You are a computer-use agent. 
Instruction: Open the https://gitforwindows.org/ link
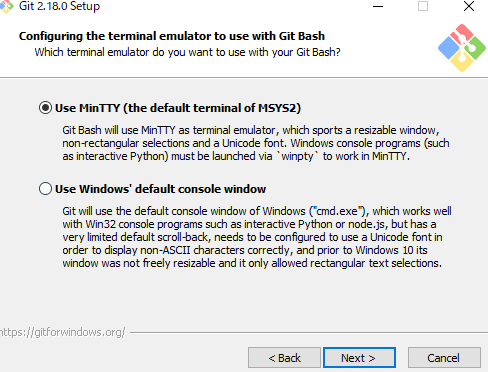click(x=62, y=332)
